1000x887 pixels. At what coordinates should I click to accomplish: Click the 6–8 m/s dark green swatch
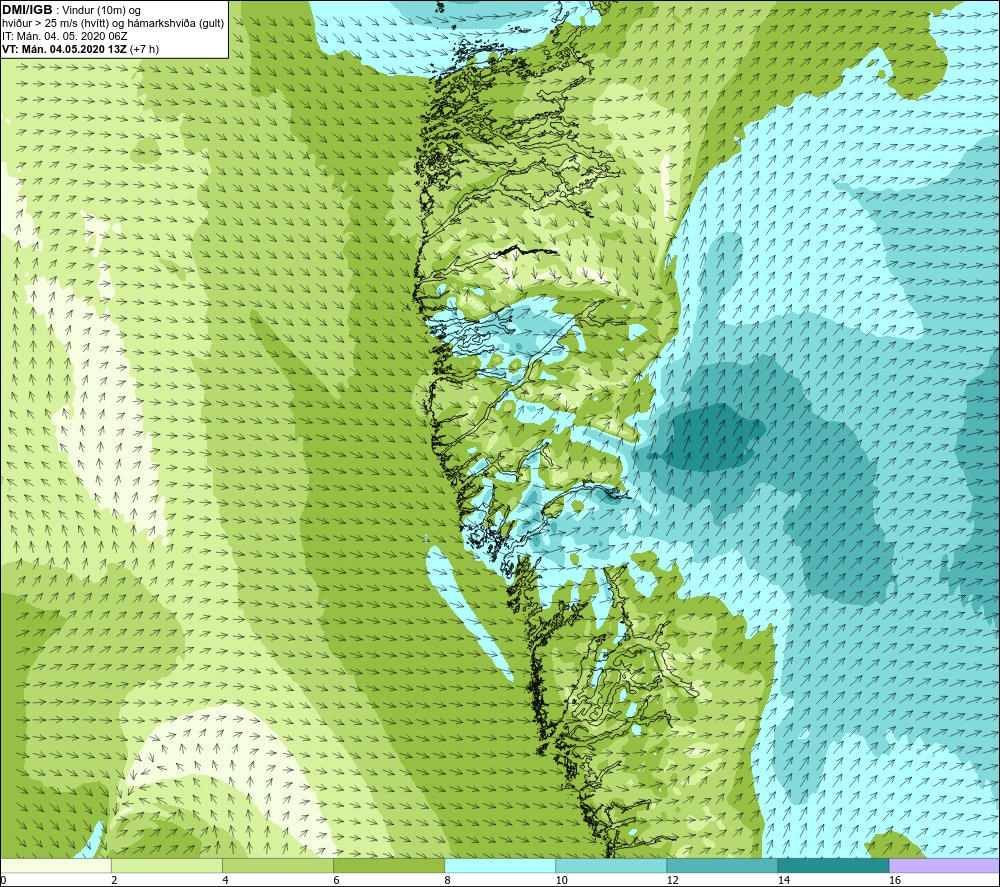click(x=388, y=865)
